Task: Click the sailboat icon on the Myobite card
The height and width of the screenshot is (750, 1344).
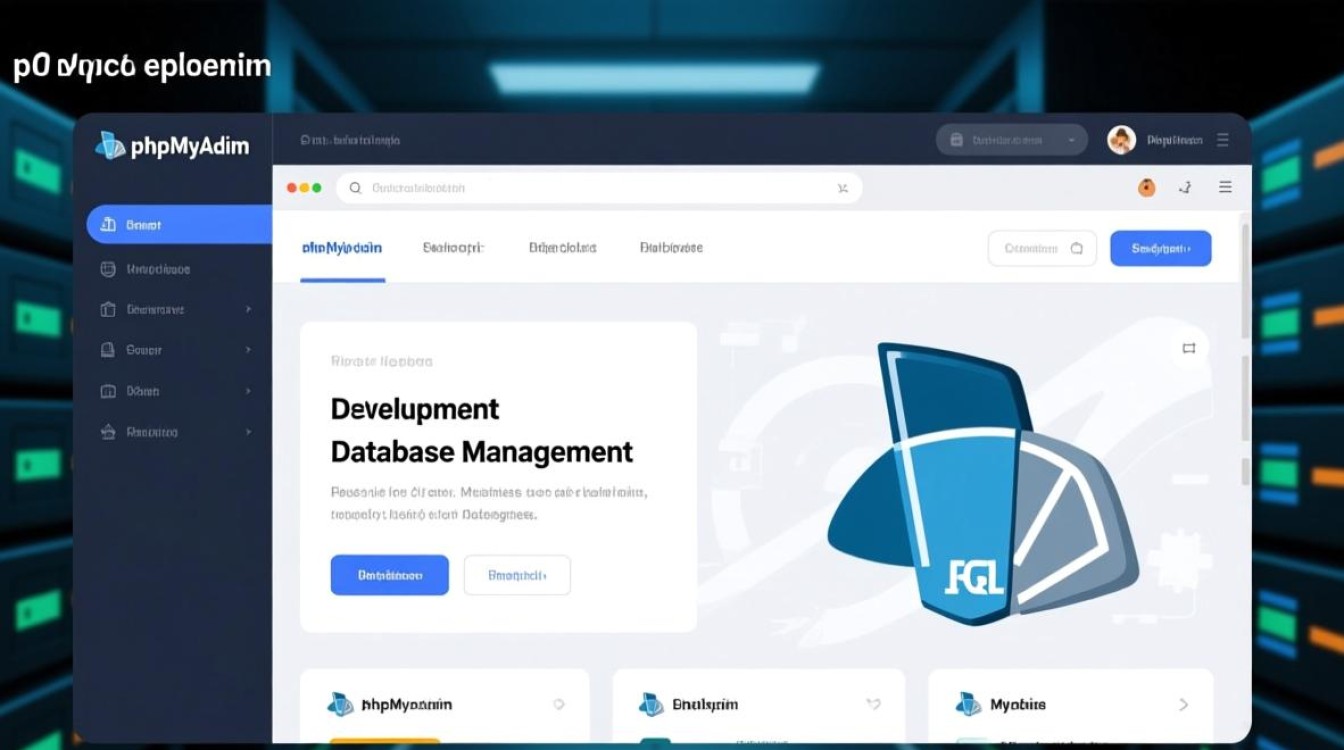Action: [x=967, y=704]
